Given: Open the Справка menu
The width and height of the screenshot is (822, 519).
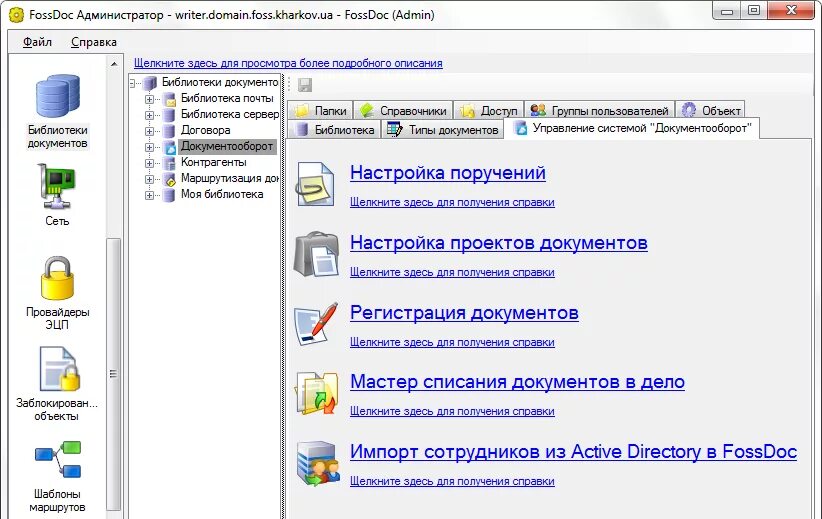Looking at the screenshot, I should click(x=94, y=42).
